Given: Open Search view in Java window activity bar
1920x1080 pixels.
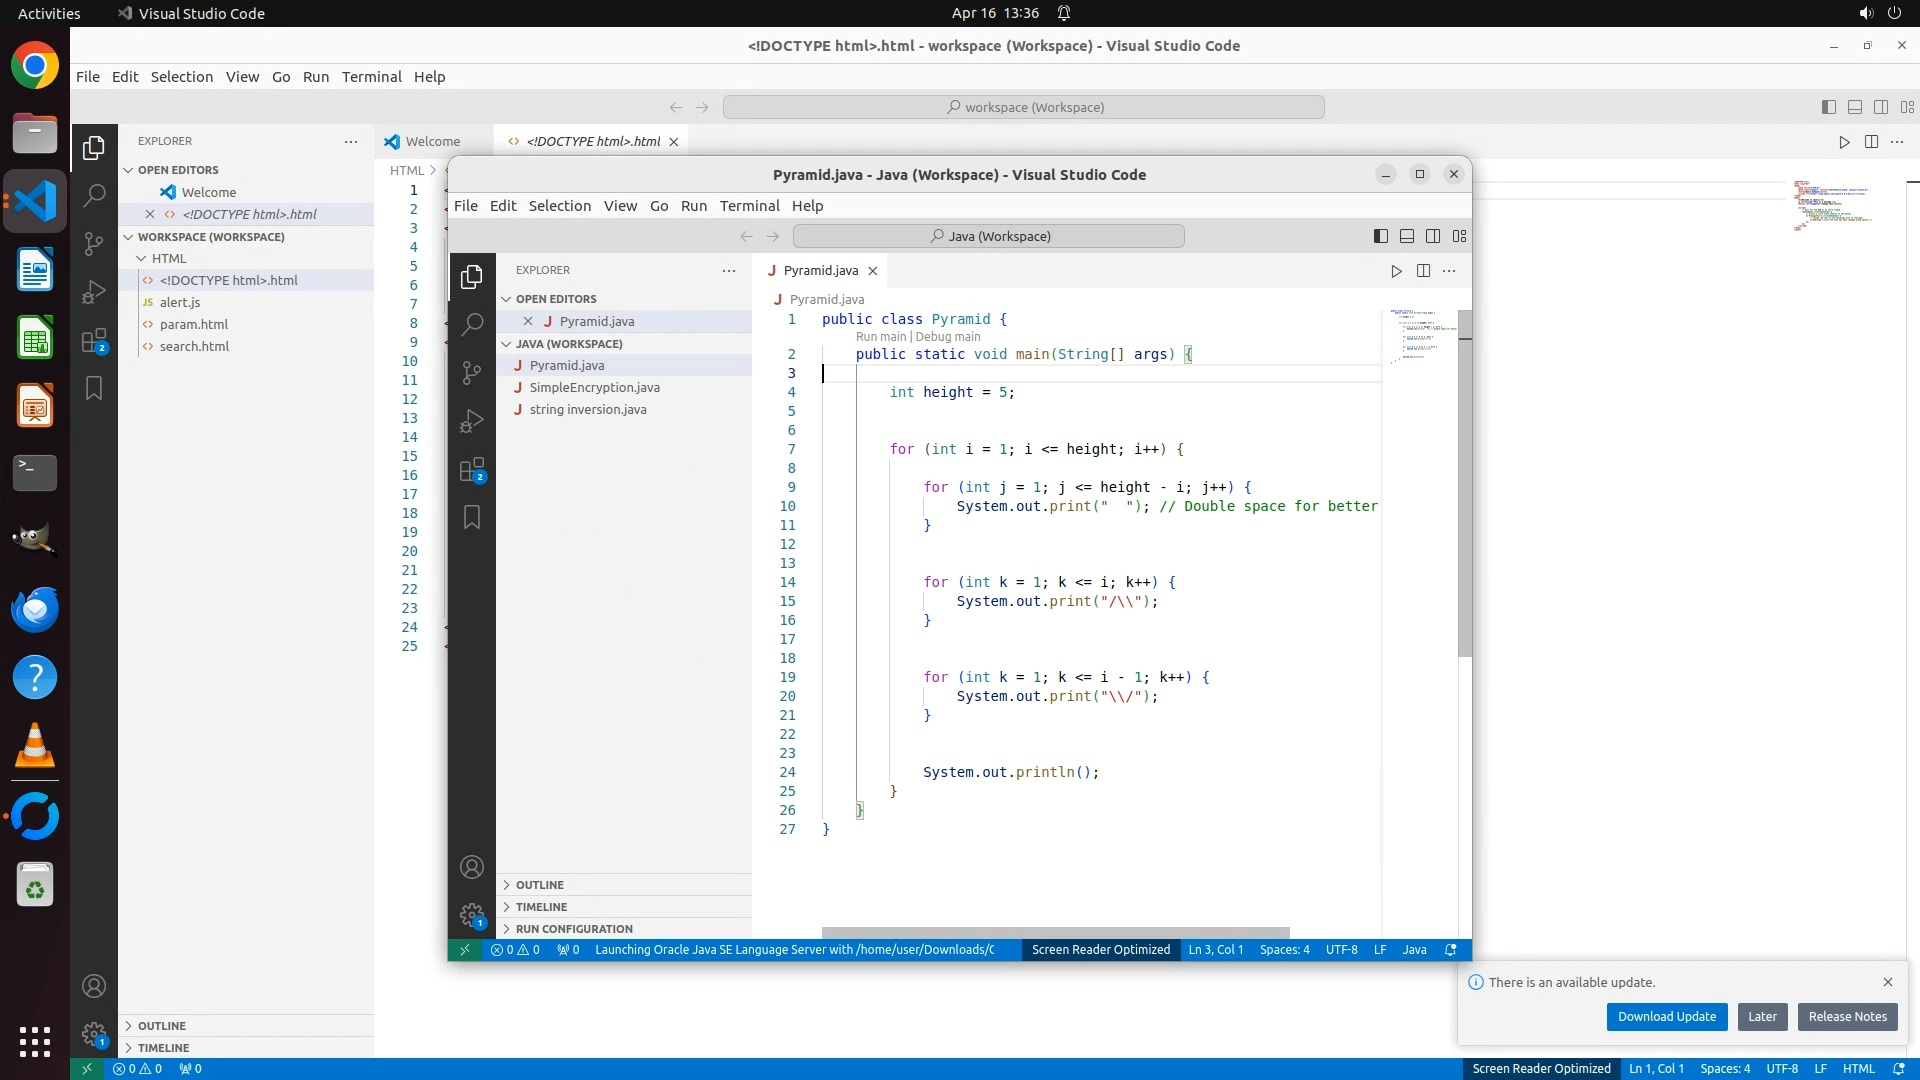Looking at the screenshot, I should point(472,324).
